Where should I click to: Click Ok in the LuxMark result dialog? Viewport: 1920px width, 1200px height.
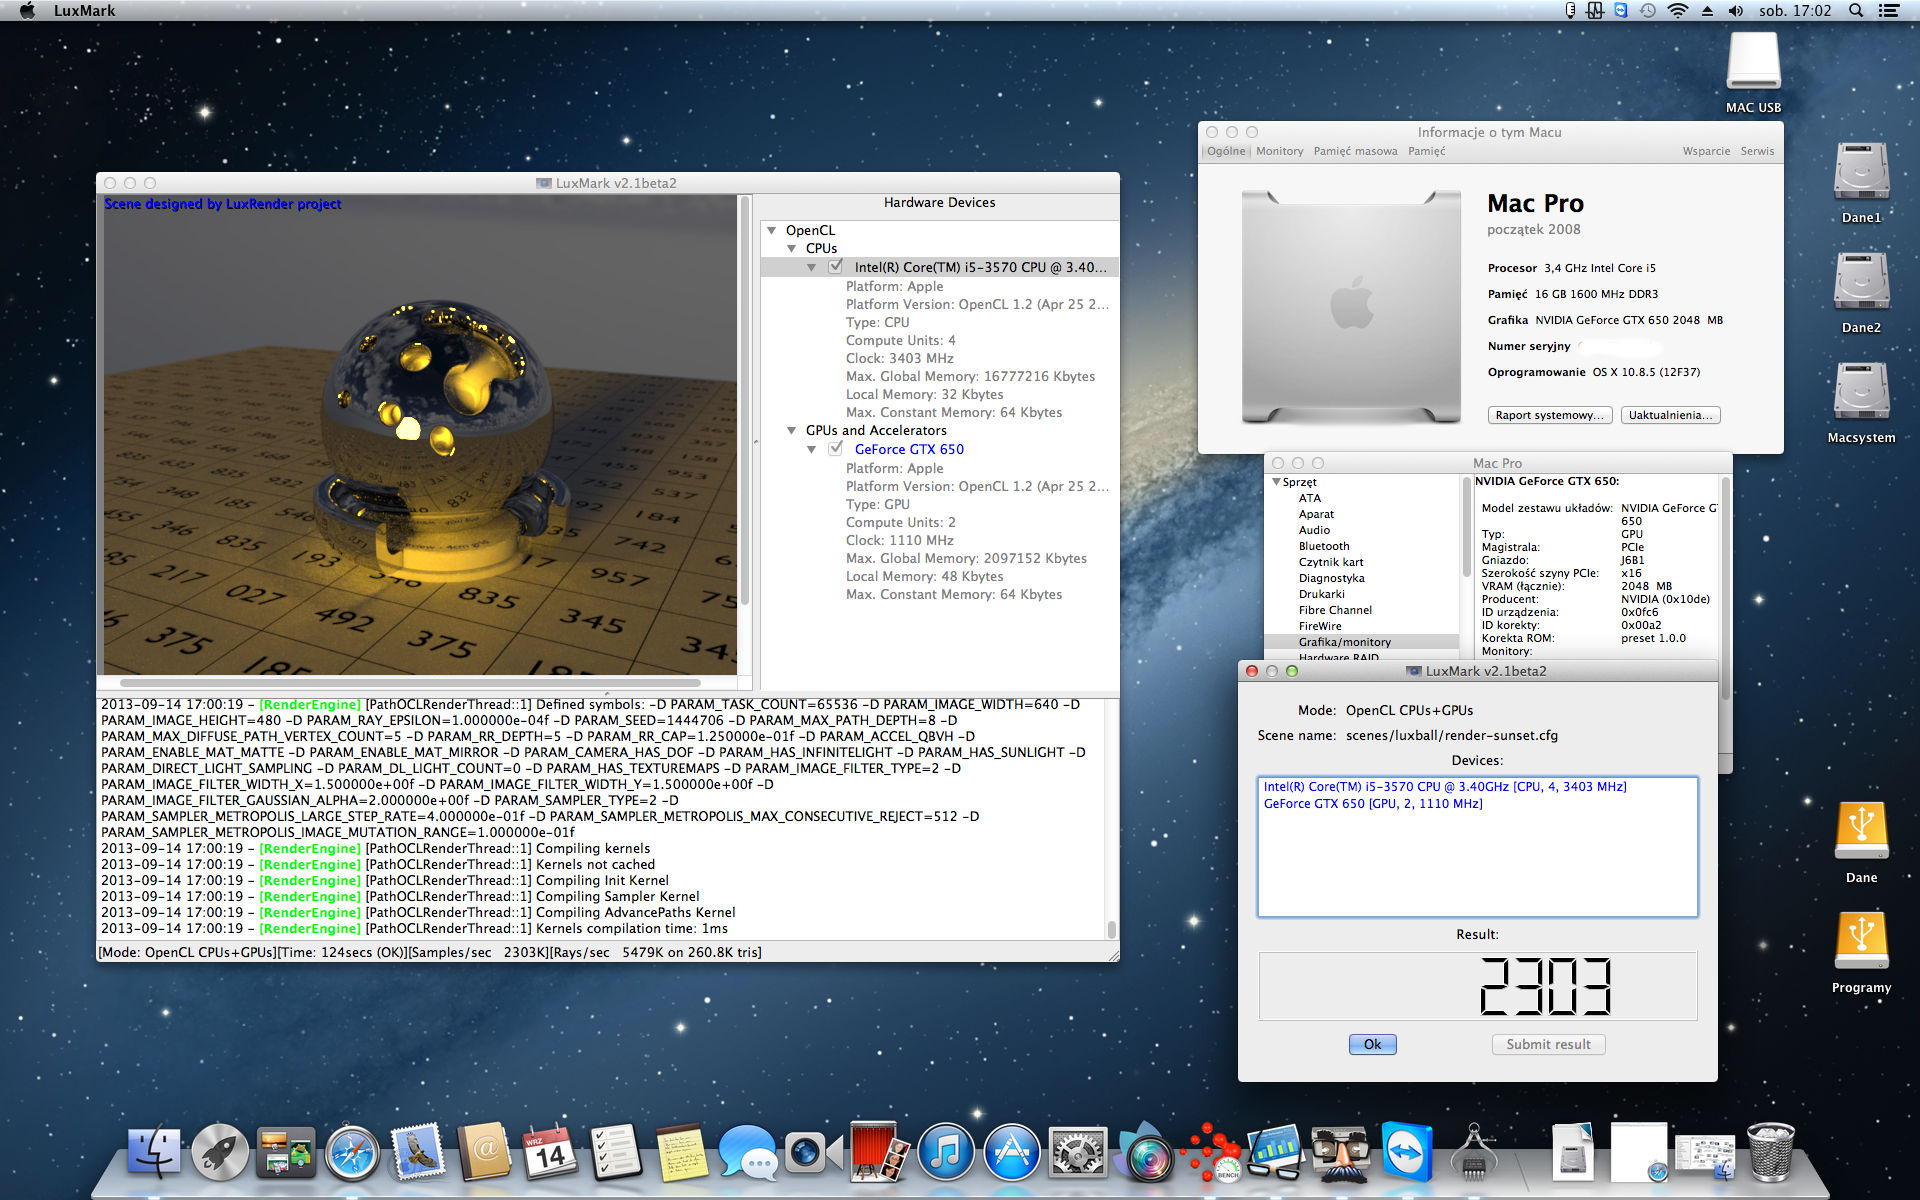(1372, 1044)
